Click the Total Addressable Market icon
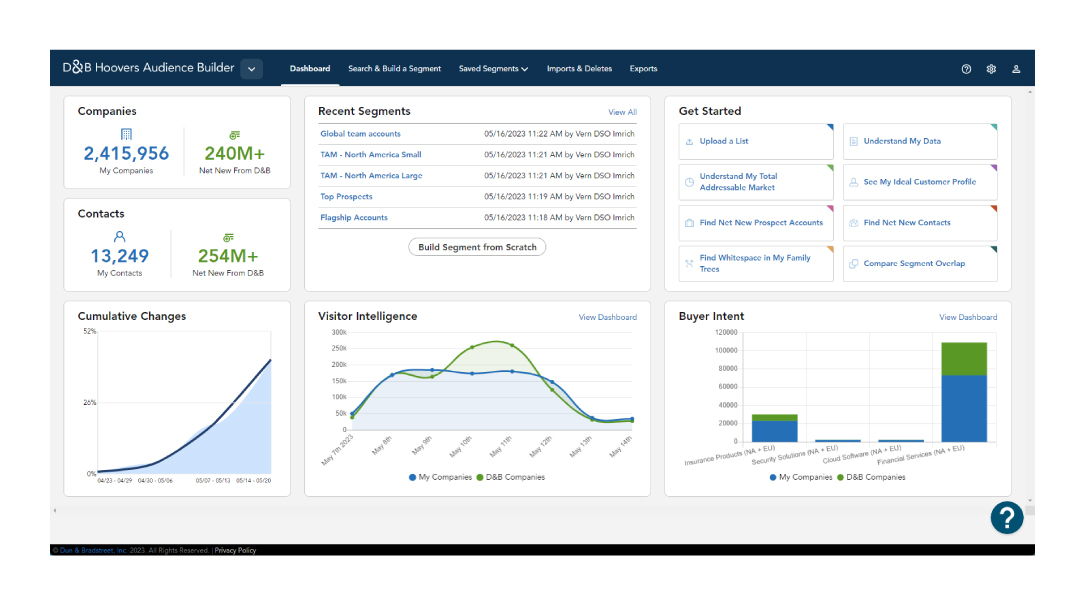The width and height of the screenshot is (1090, 606). tap(689, 182)
